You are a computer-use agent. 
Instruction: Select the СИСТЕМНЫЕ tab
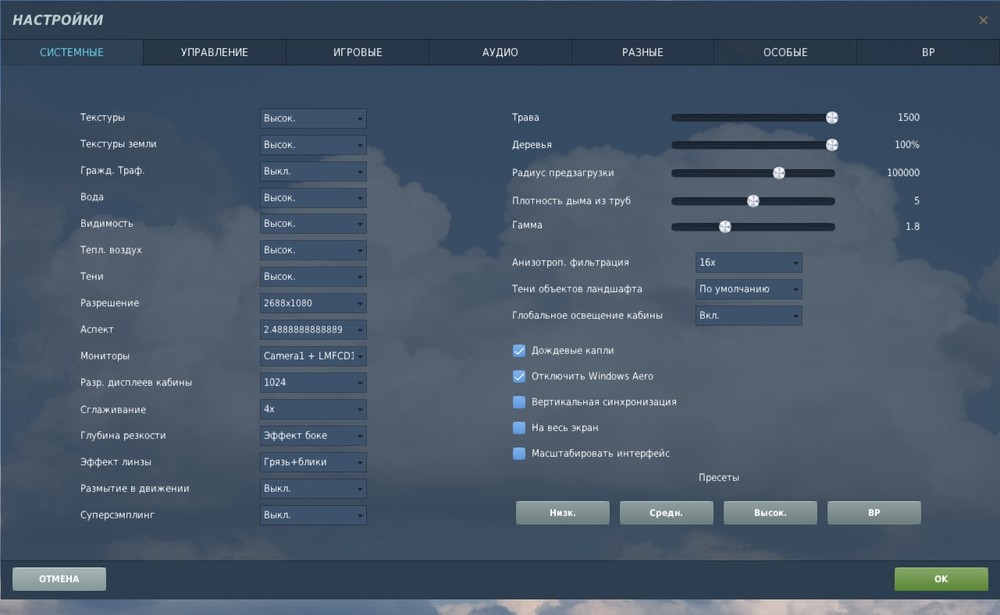pos(71,52)
